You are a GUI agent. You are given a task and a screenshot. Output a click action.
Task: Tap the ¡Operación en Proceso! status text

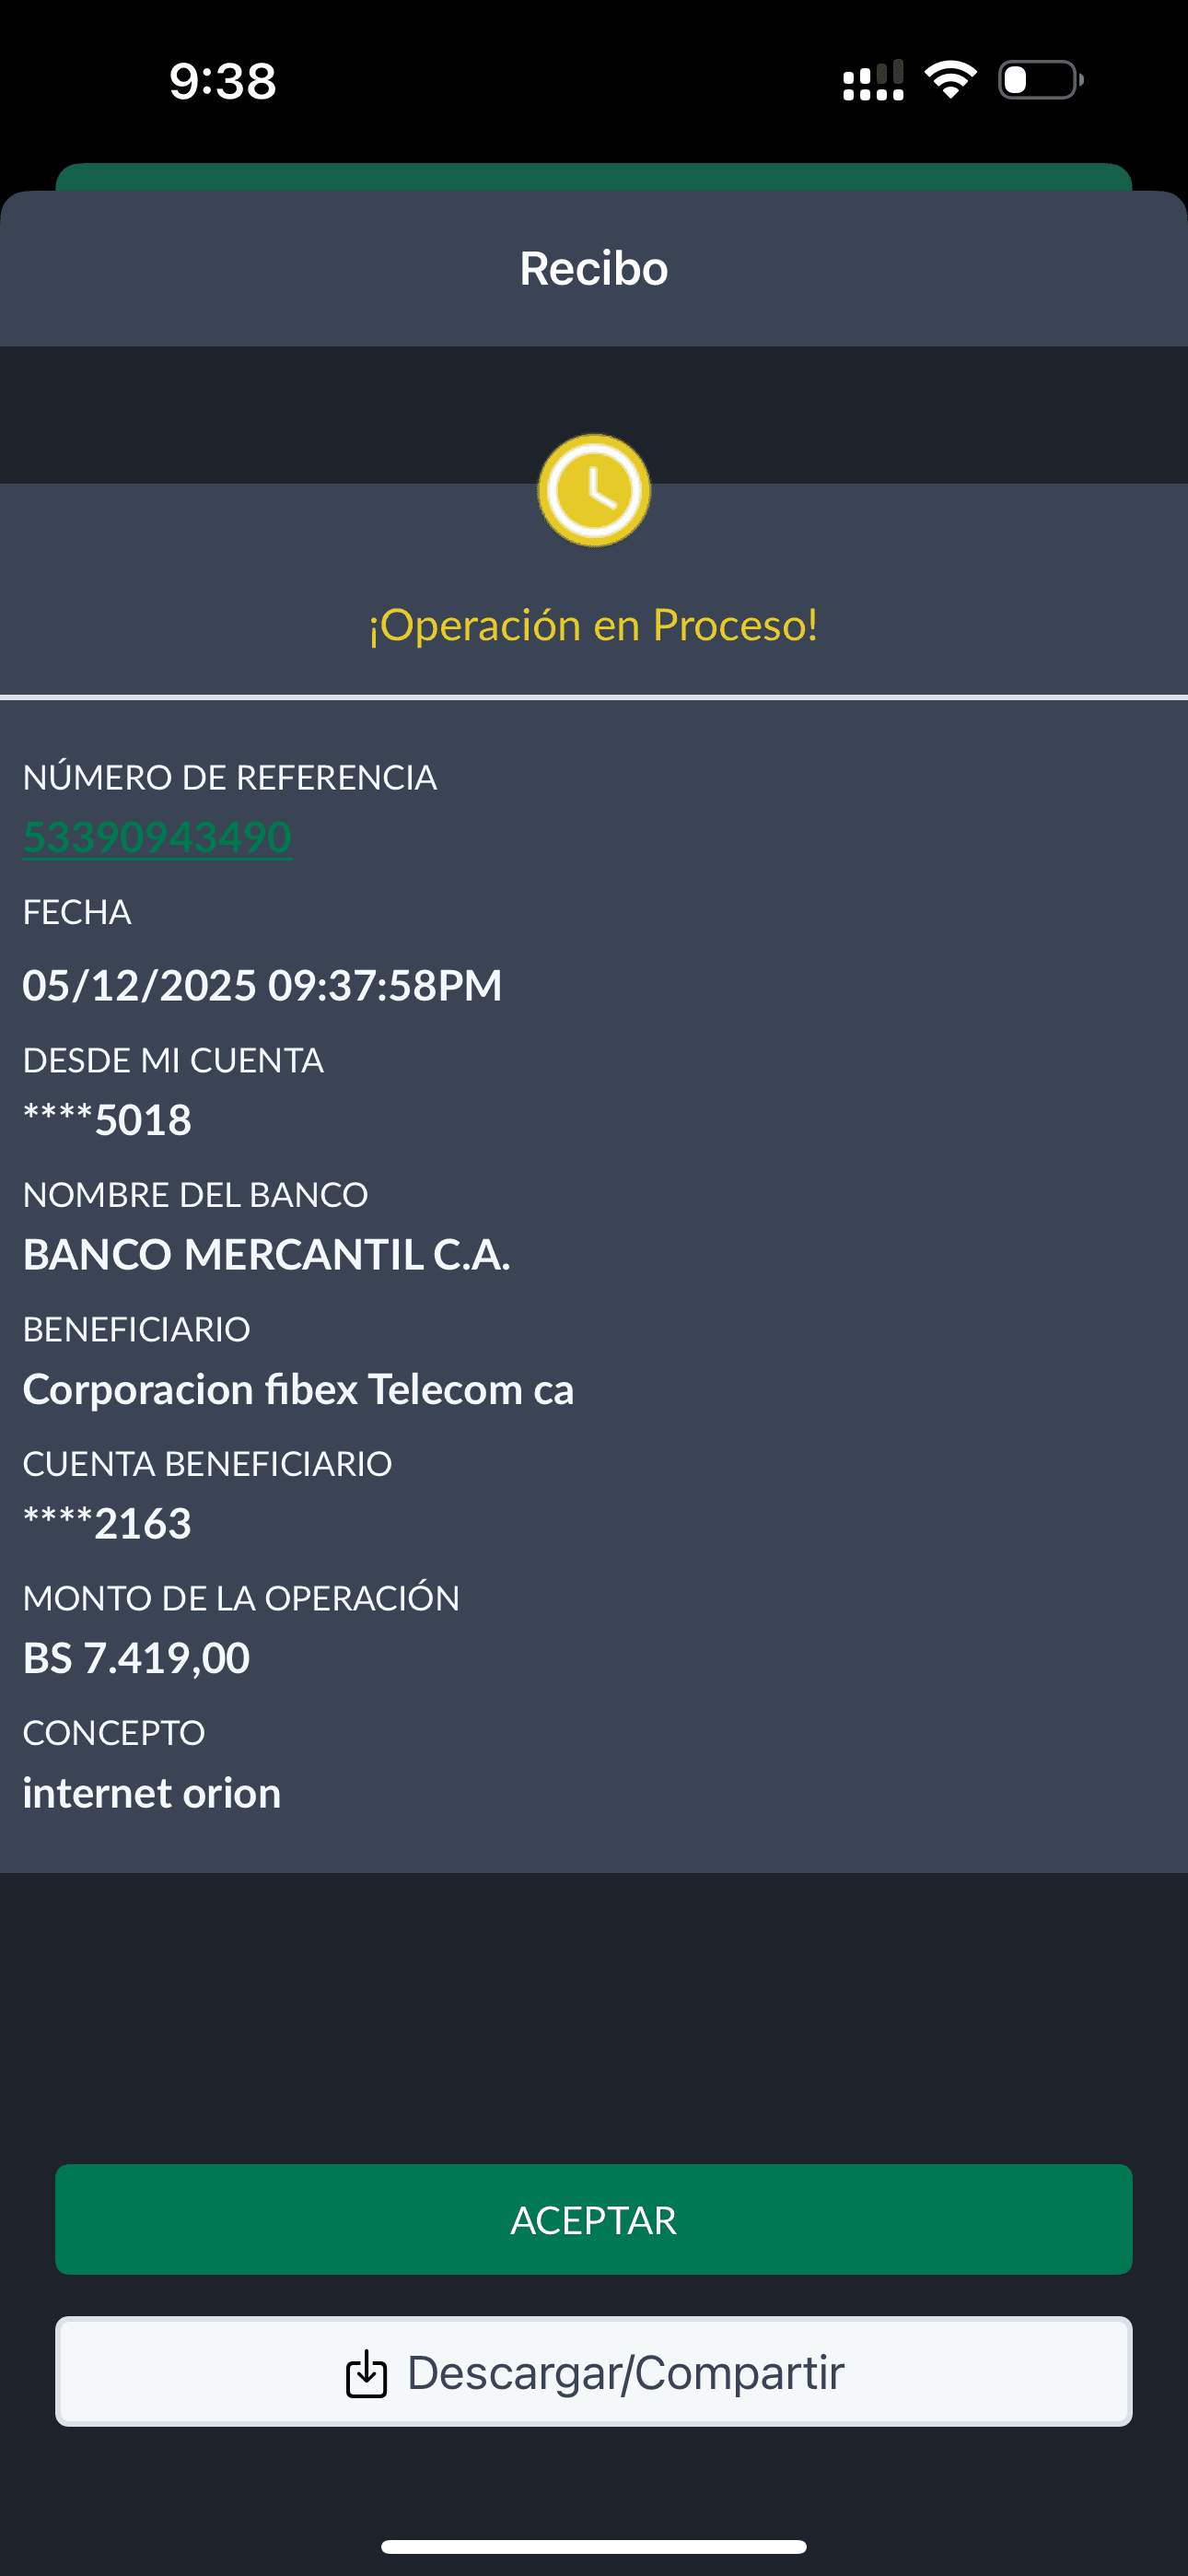click(594, 625)
